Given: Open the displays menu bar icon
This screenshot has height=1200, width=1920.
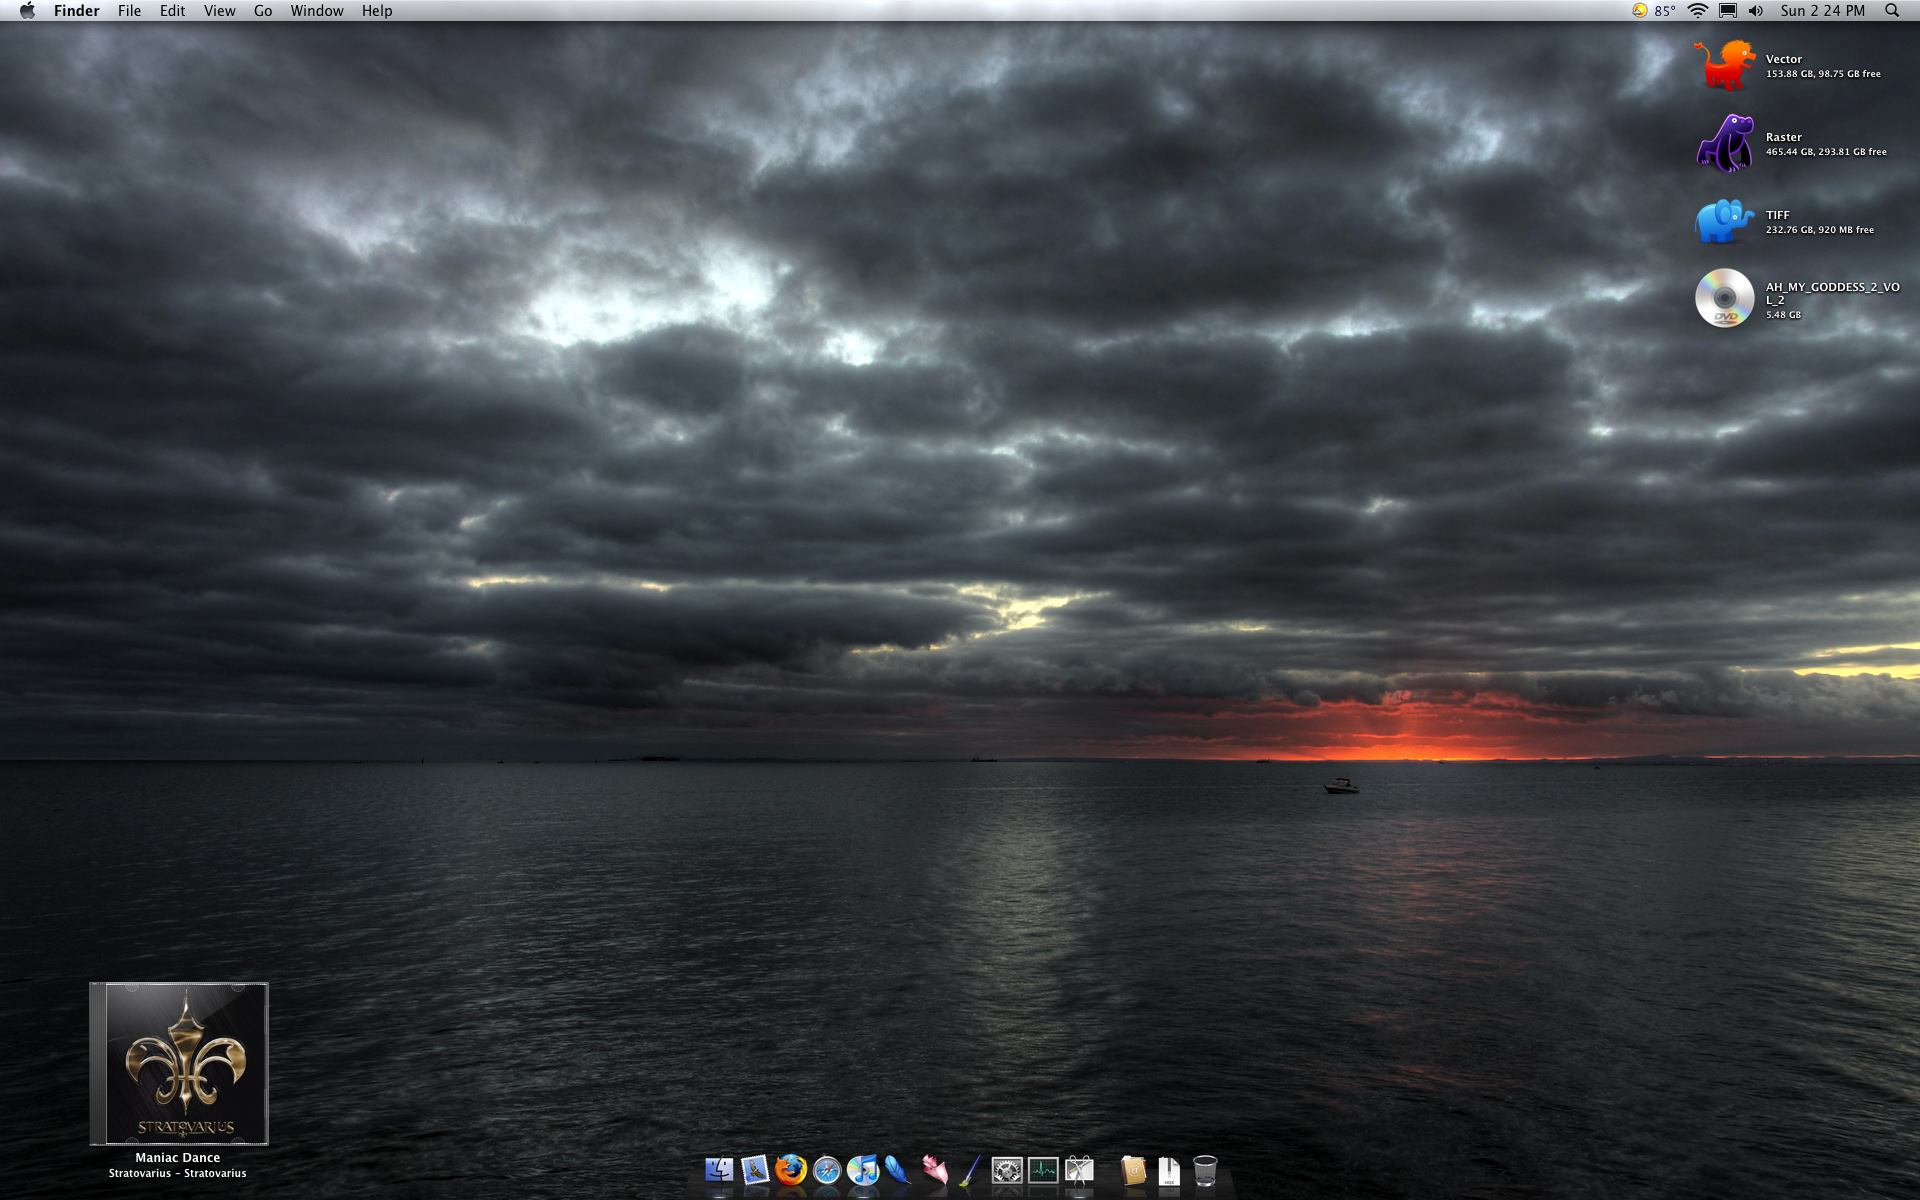Looking at the screenshot, I should (1727, 11).
